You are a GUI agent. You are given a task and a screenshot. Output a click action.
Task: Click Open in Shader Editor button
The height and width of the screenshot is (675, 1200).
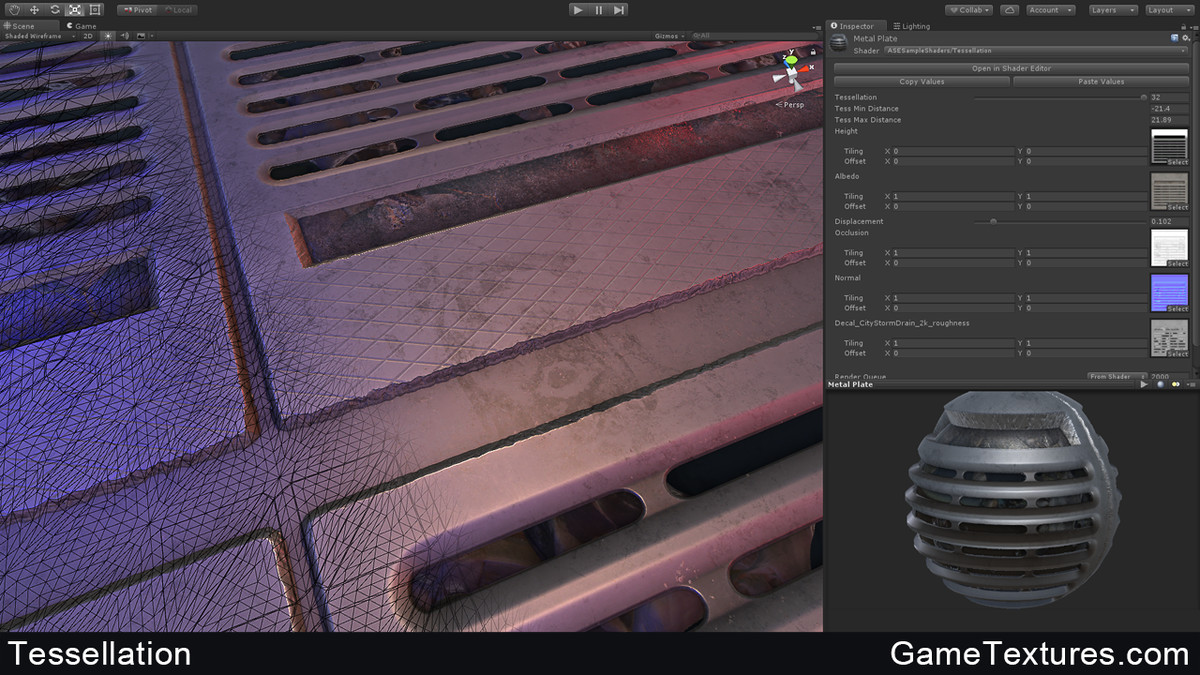[x=1011, y=68]
